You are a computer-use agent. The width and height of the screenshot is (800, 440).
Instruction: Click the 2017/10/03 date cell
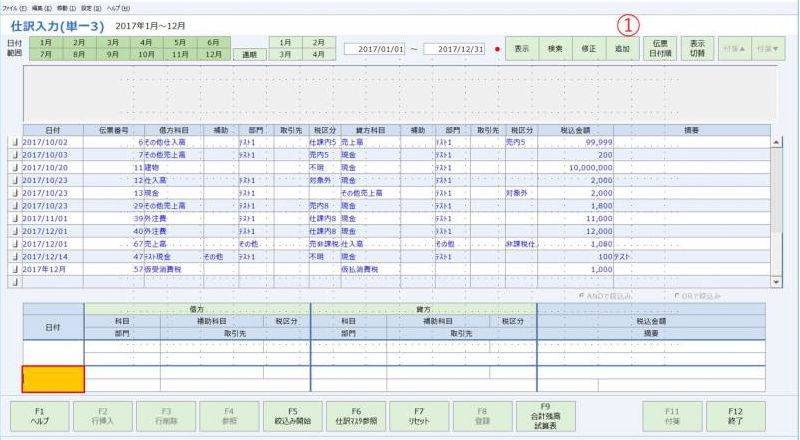coord(53,155)
